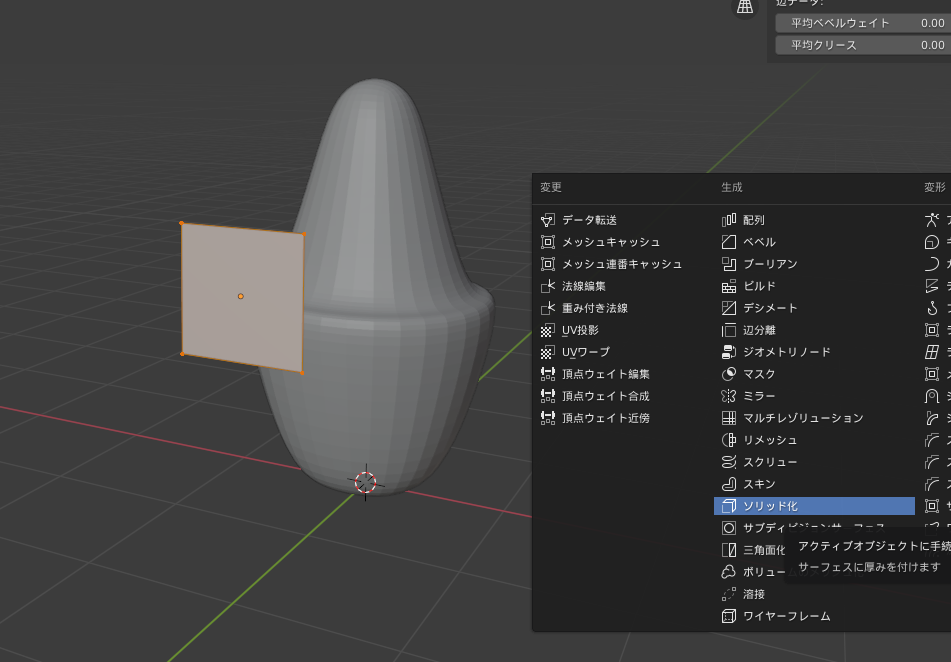Viewport: 951px width, 662px height.
Task: Click the マルチレゾリューション modifier icon
Action: pyautogui.click(x=729, y=418)
